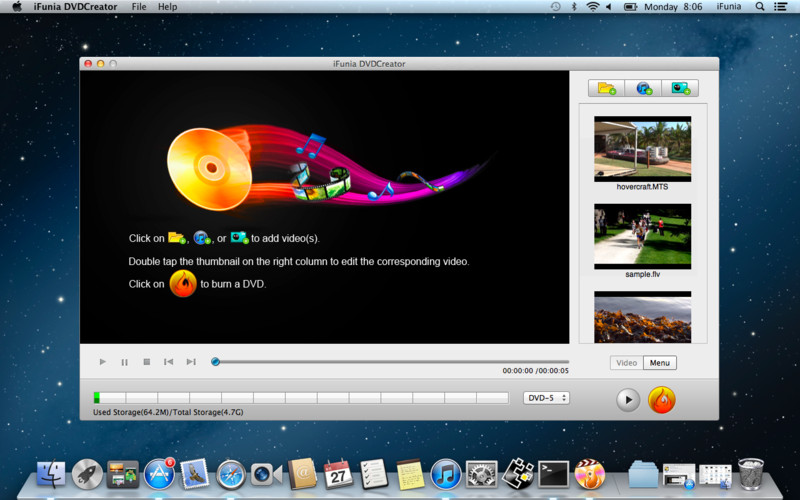Click the 00:00:00 /00:00:05 time readout
The height and width of the screenshot is (500, 800).
[535, 371]
